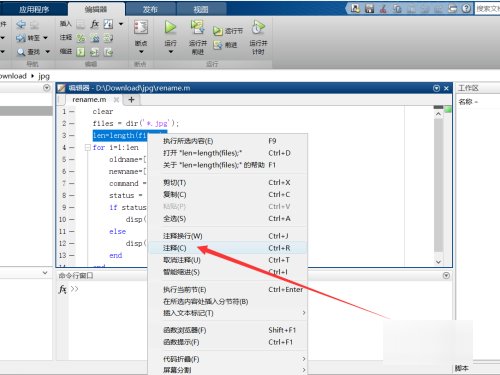500x375 pixels.
Task: Click editor scrollbar up arrow
Action: pos(438,114)
